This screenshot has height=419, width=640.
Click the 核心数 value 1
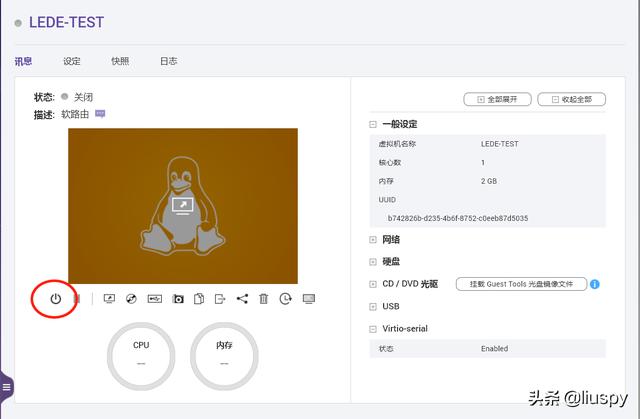tap(483, 163)
